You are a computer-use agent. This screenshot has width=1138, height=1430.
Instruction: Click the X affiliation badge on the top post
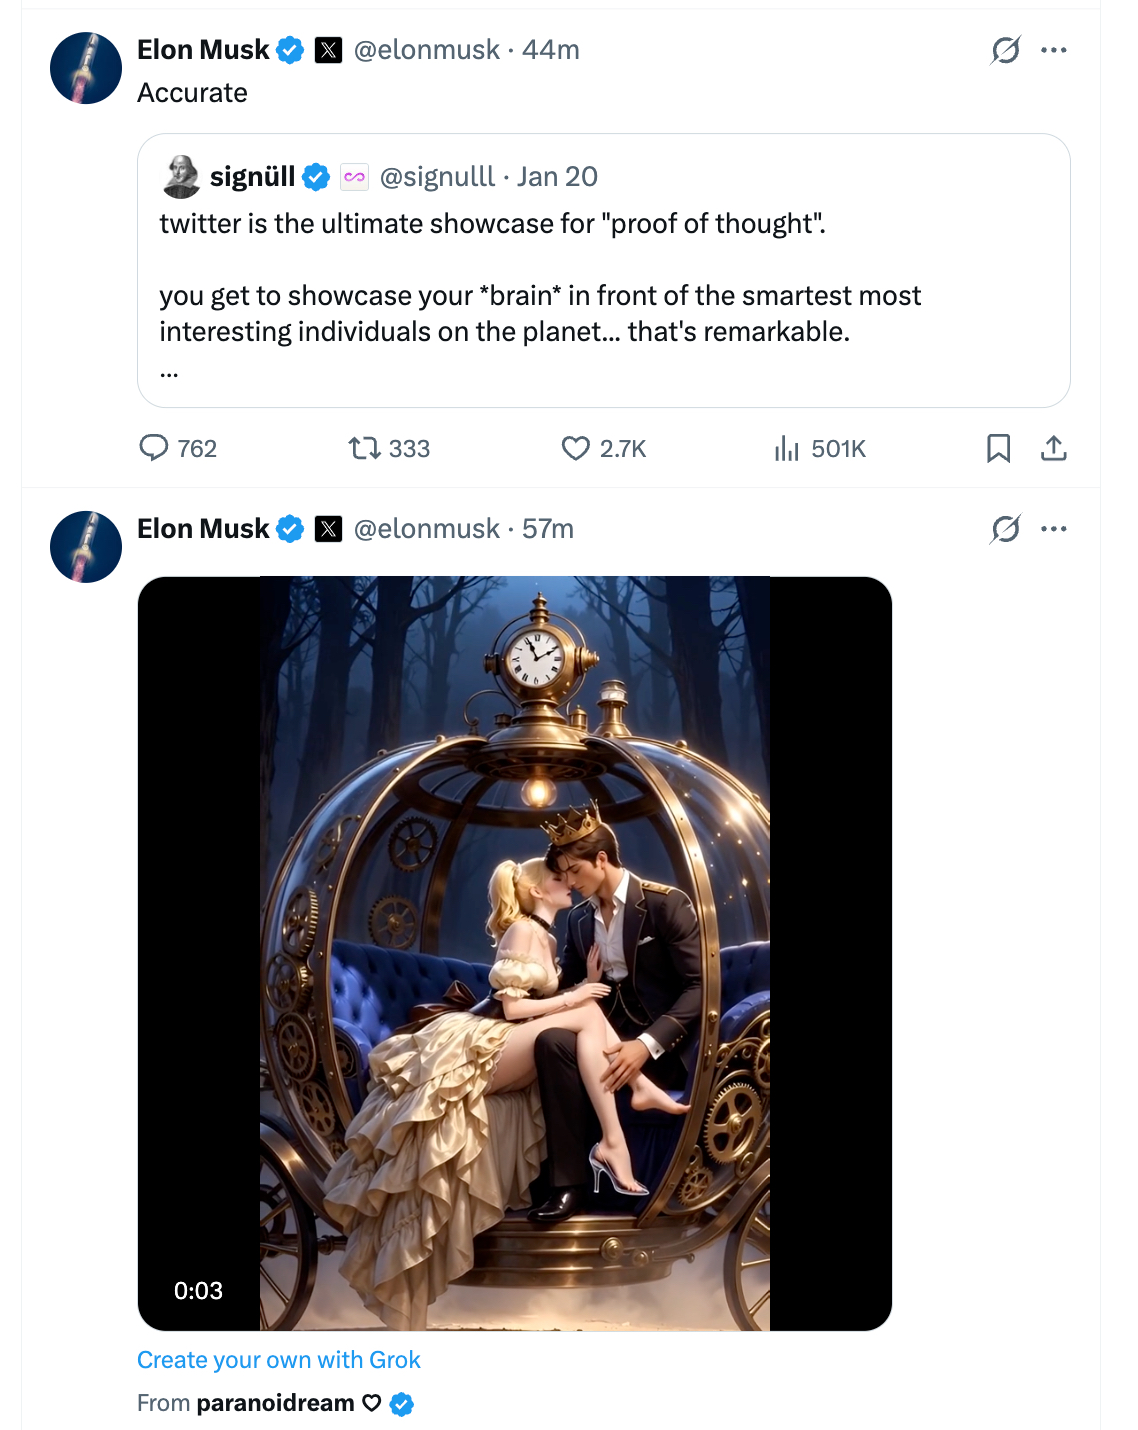pyautogui.click(x=328, y=50)
